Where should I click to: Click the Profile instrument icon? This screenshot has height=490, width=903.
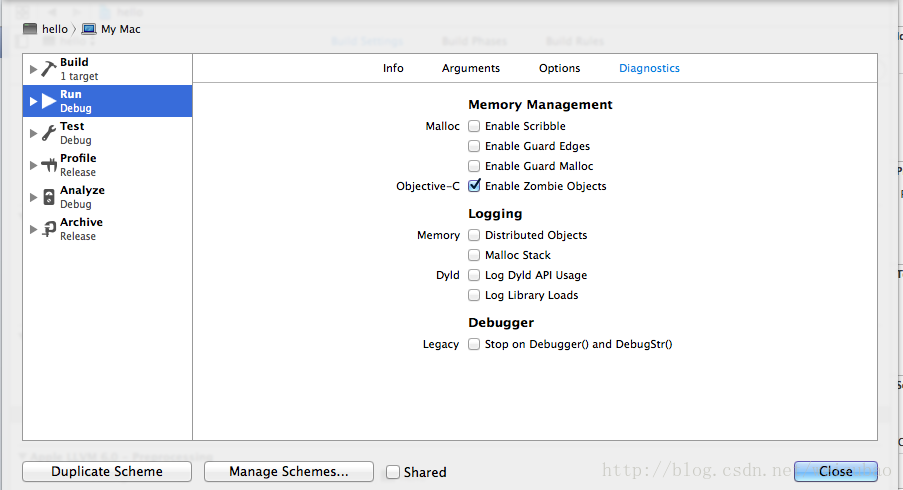[x=49, y=165]
